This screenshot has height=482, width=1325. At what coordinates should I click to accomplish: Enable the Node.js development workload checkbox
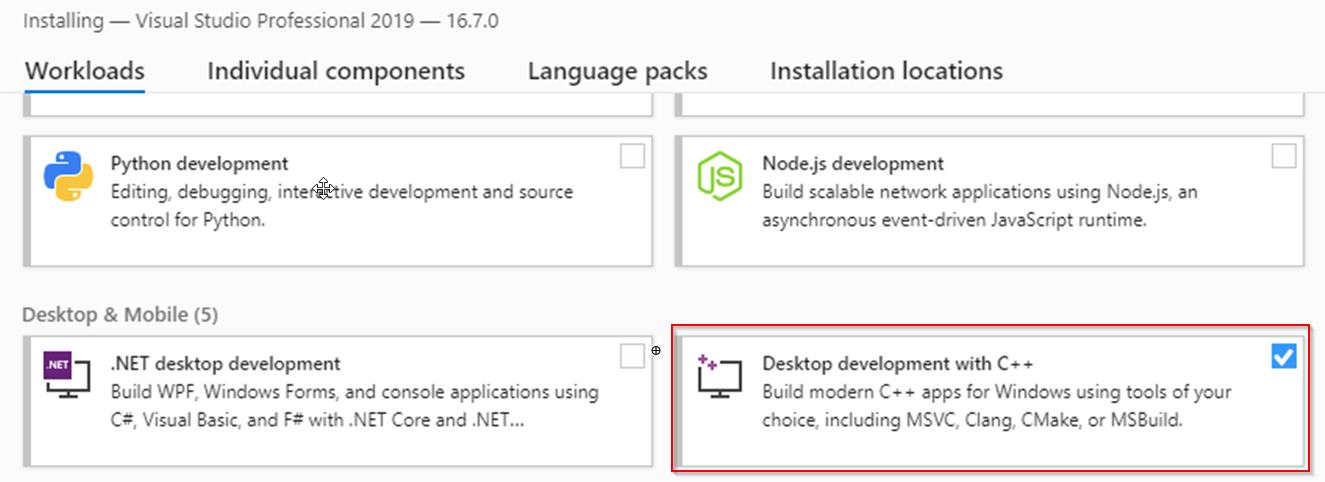[x=1284, y=157]
